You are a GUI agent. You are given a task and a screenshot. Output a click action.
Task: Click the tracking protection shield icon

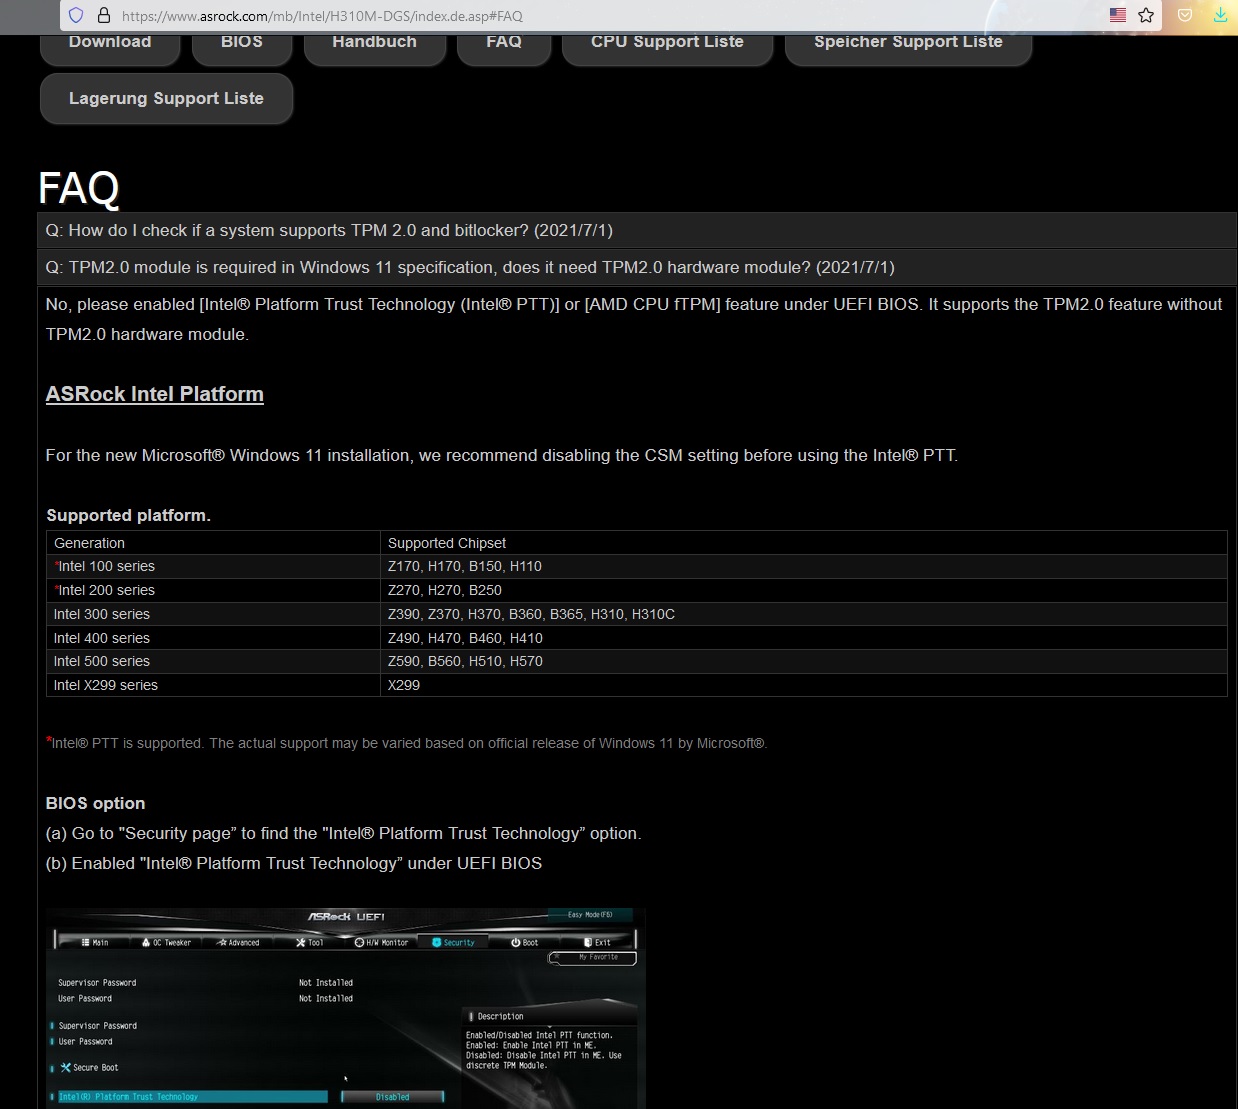pyautogui.click(x=76, y=16)
